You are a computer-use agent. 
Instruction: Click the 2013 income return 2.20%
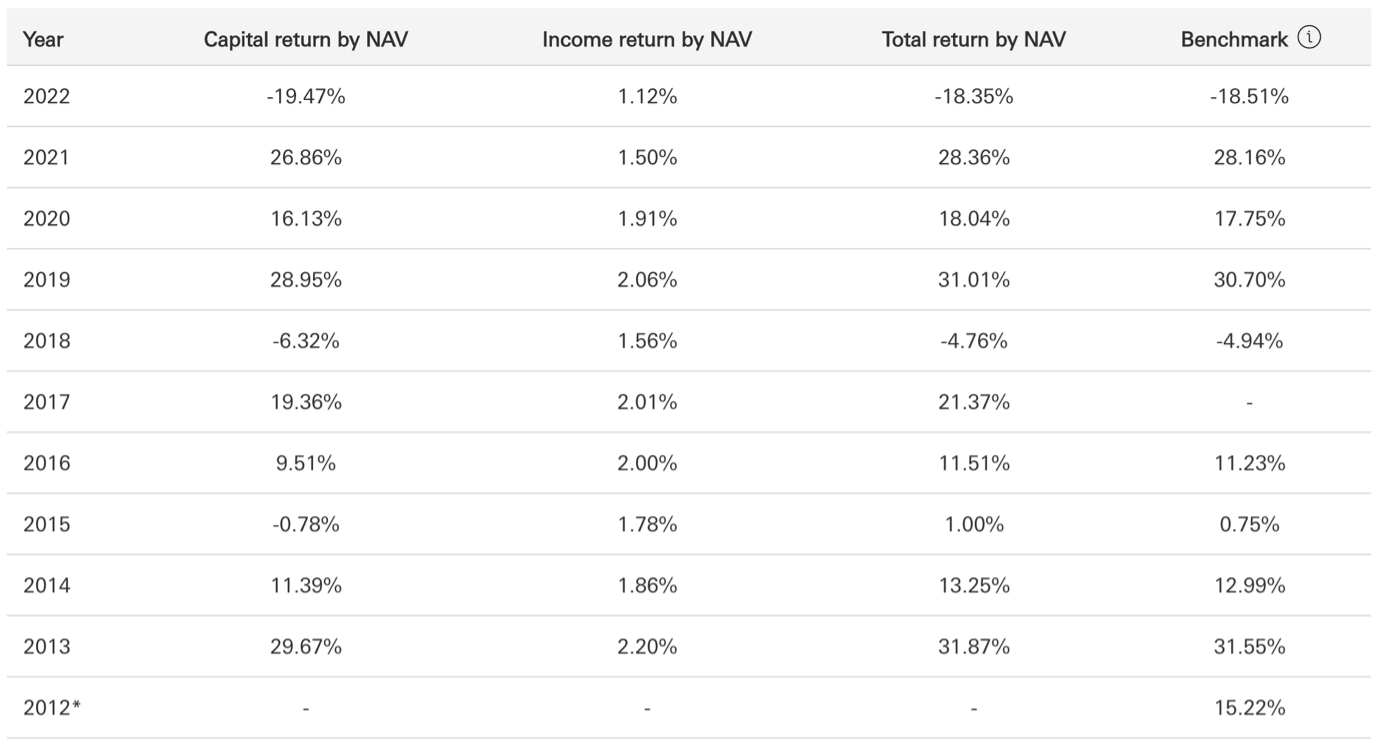coord(647,647)
